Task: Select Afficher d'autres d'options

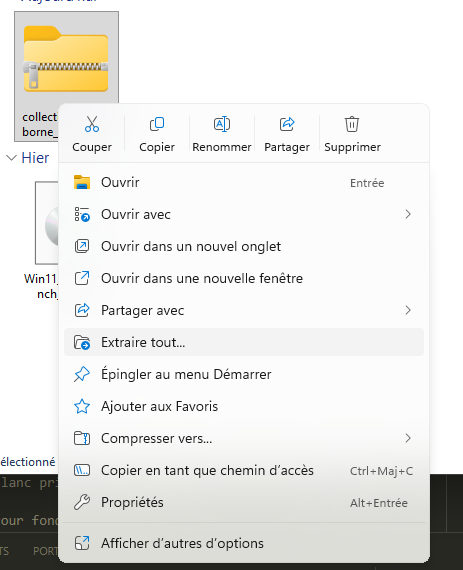Action: point(244,543)
